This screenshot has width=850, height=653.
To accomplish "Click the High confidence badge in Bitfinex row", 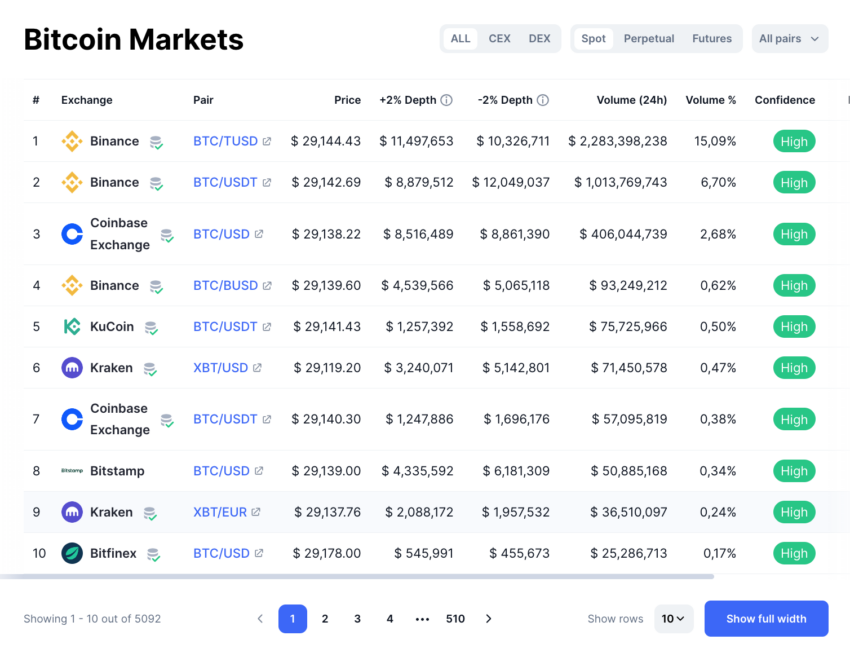I will (x=794, y=553).
